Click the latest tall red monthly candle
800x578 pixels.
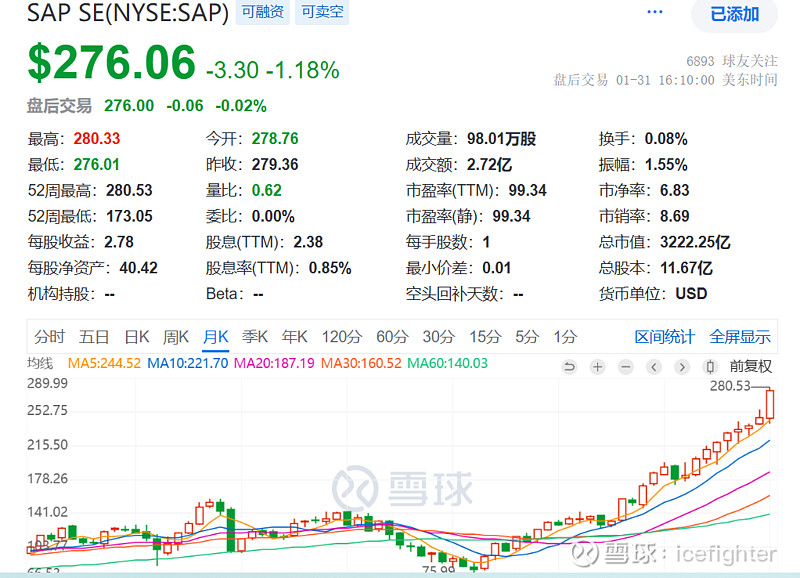coord(769,405)
